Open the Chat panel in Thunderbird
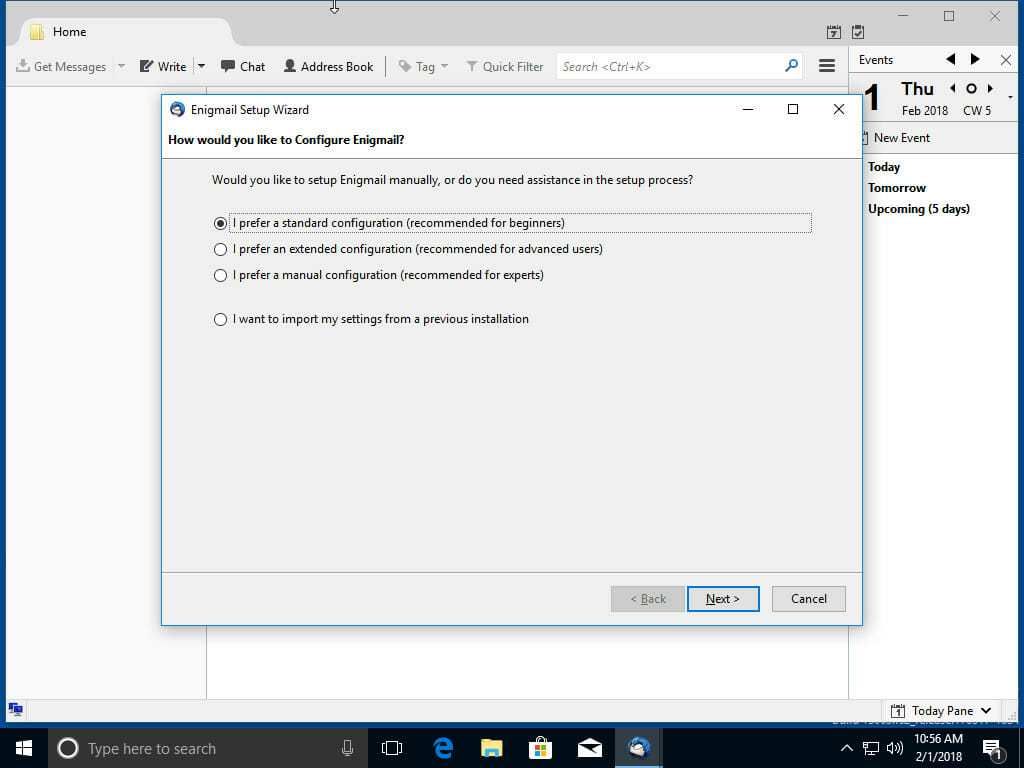 [x=243, y=66]
